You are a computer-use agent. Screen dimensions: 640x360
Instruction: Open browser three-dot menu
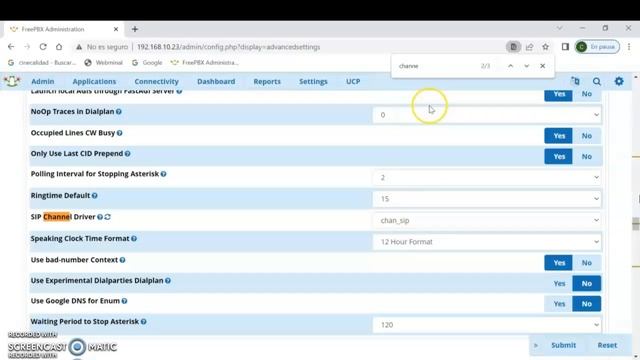point(629,47)
